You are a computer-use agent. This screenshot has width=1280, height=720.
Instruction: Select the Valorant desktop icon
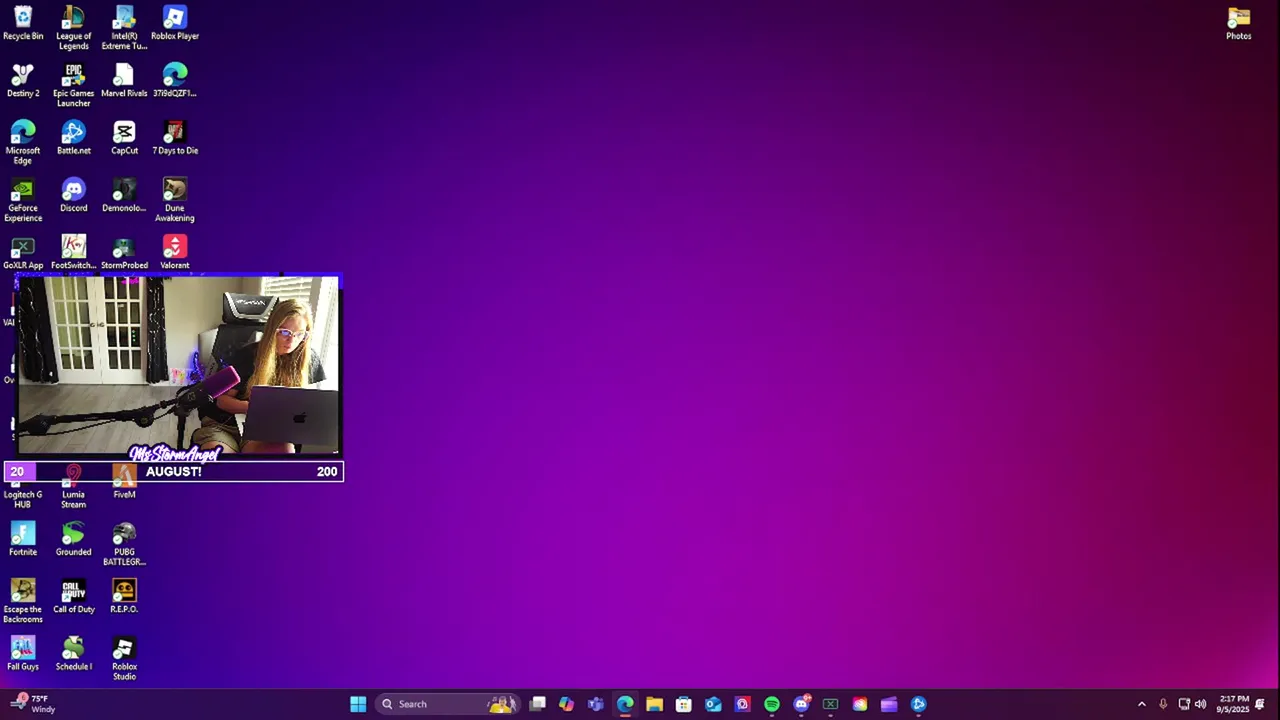point(175,253)
